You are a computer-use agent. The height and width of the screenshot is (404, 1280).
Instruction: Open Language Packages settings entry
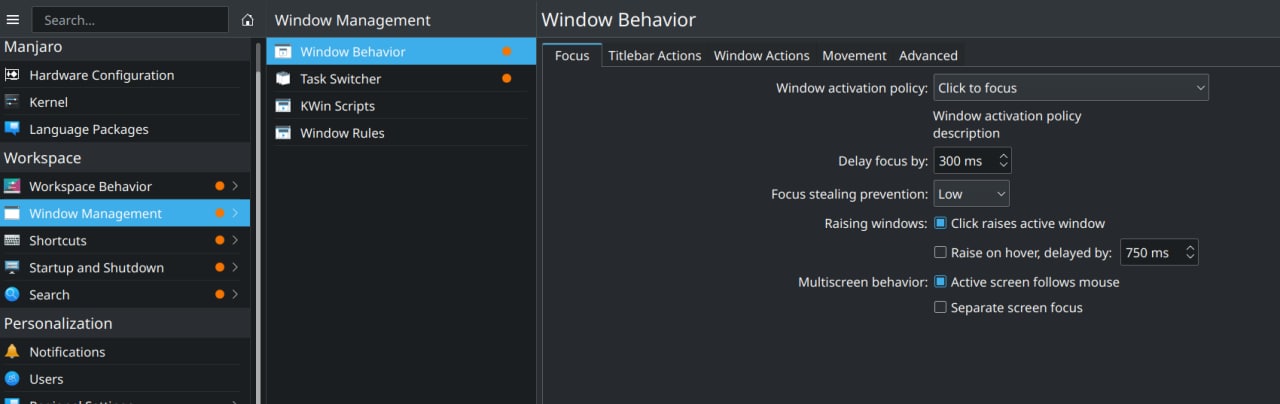(125, 129)
